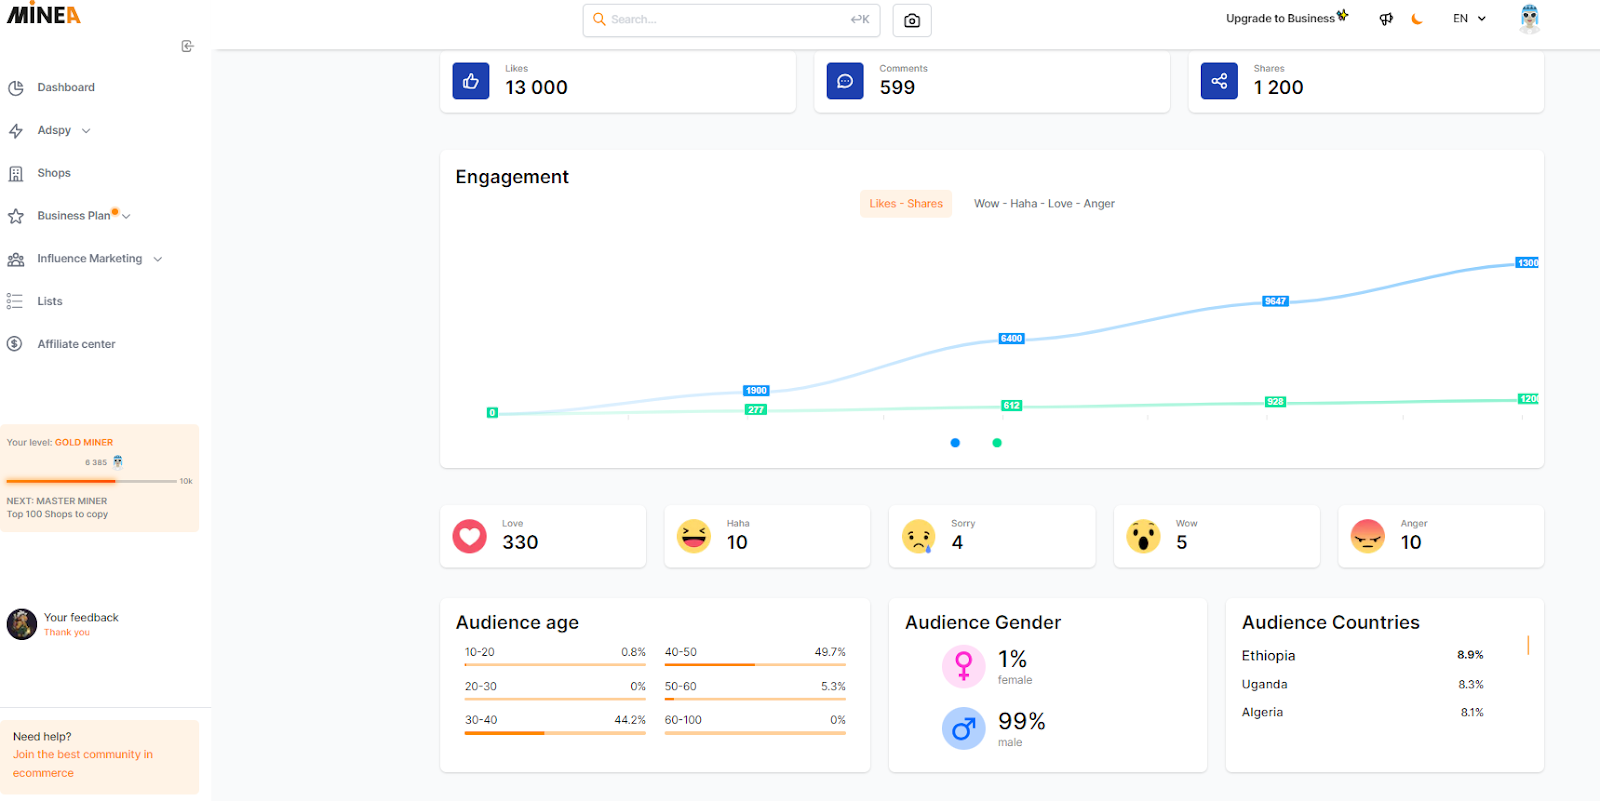
Task: Open the Dashboard menu item
Action: (x=66, y=88)
